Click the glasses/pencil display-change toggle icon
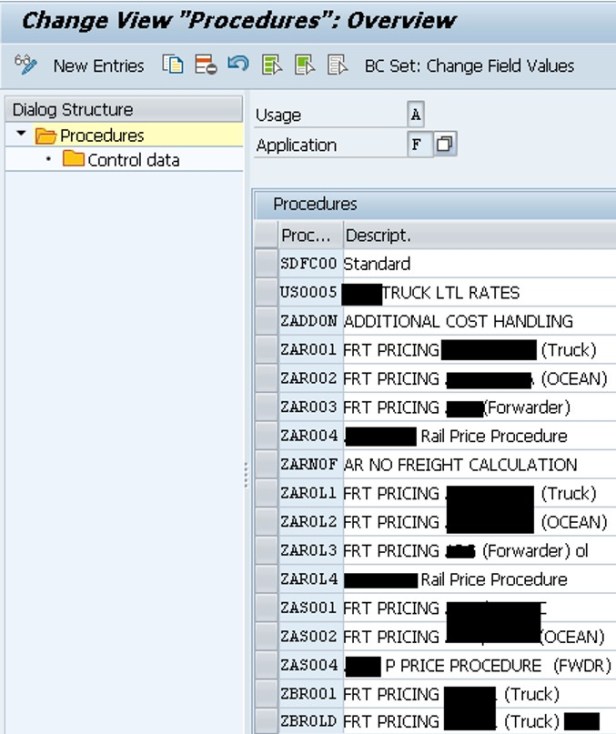616x734 pixels. (26, 65)
